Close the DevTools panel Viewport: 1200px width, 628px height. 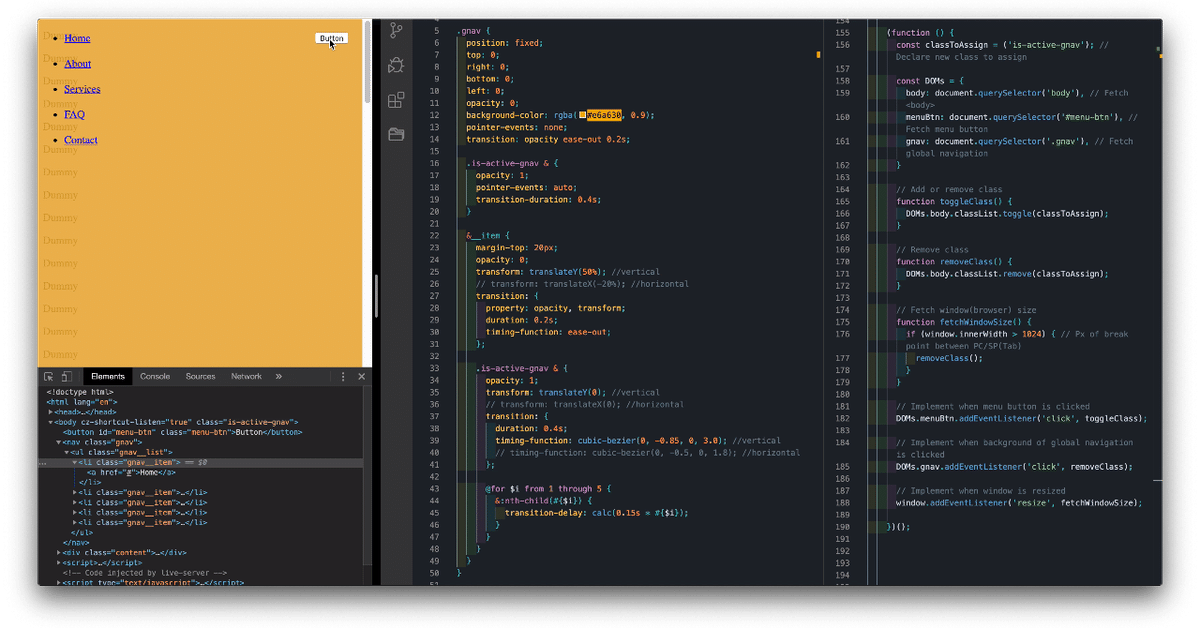point(361,377)
